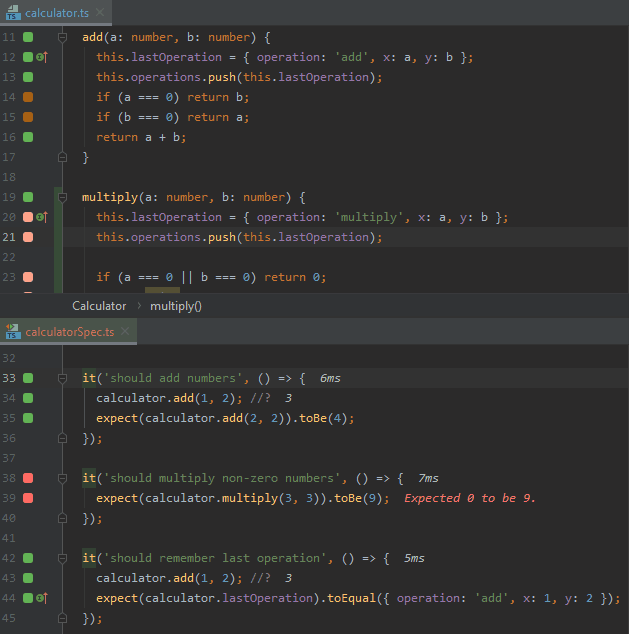629x634 pixels.
Task: Switch to the calculator.ts tab
Action: point(56,11)
